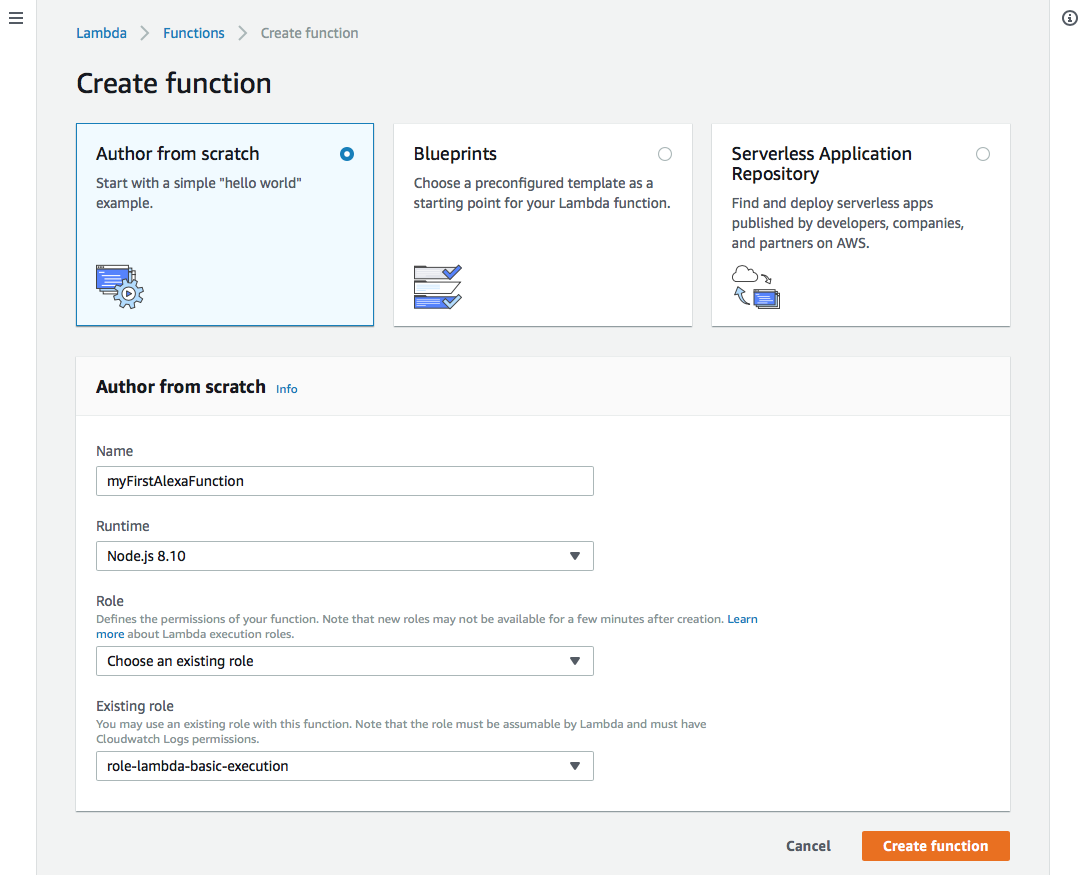Open the navigation hamburger menu
The width and height of the screenshot is (1087, 875).
tap(15, 17)
